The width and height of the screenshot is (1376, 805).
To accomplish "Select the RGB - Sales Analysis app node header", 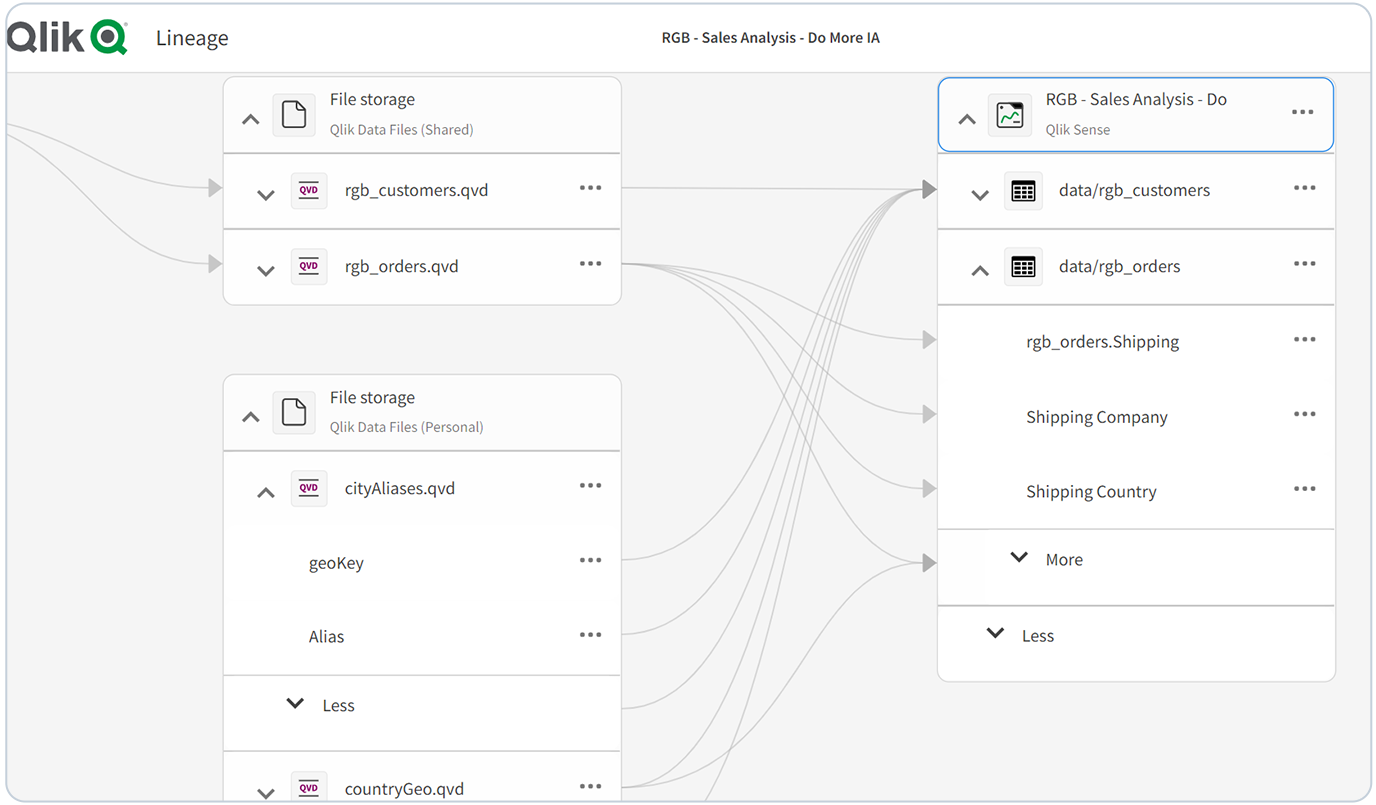I will pyautogui.click(x=1136, y=114).
